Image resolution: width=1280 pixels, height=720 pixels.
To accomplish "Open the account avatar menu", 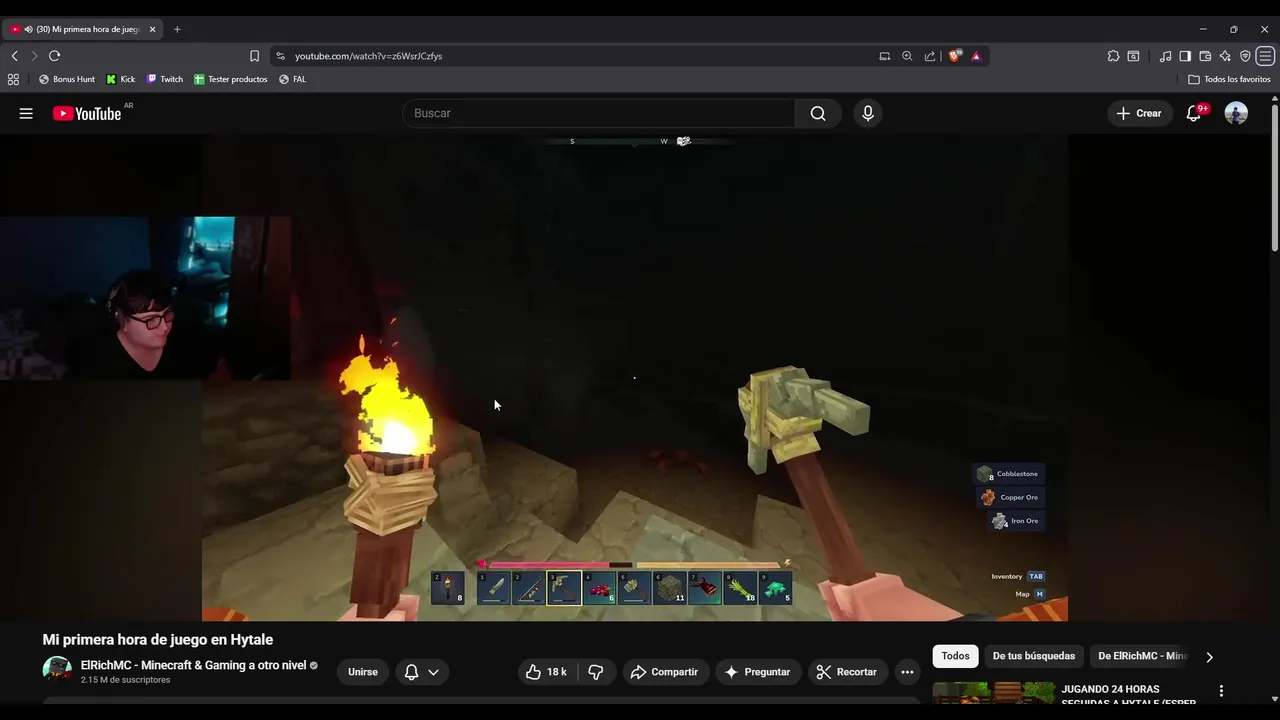I will 1236,113.
